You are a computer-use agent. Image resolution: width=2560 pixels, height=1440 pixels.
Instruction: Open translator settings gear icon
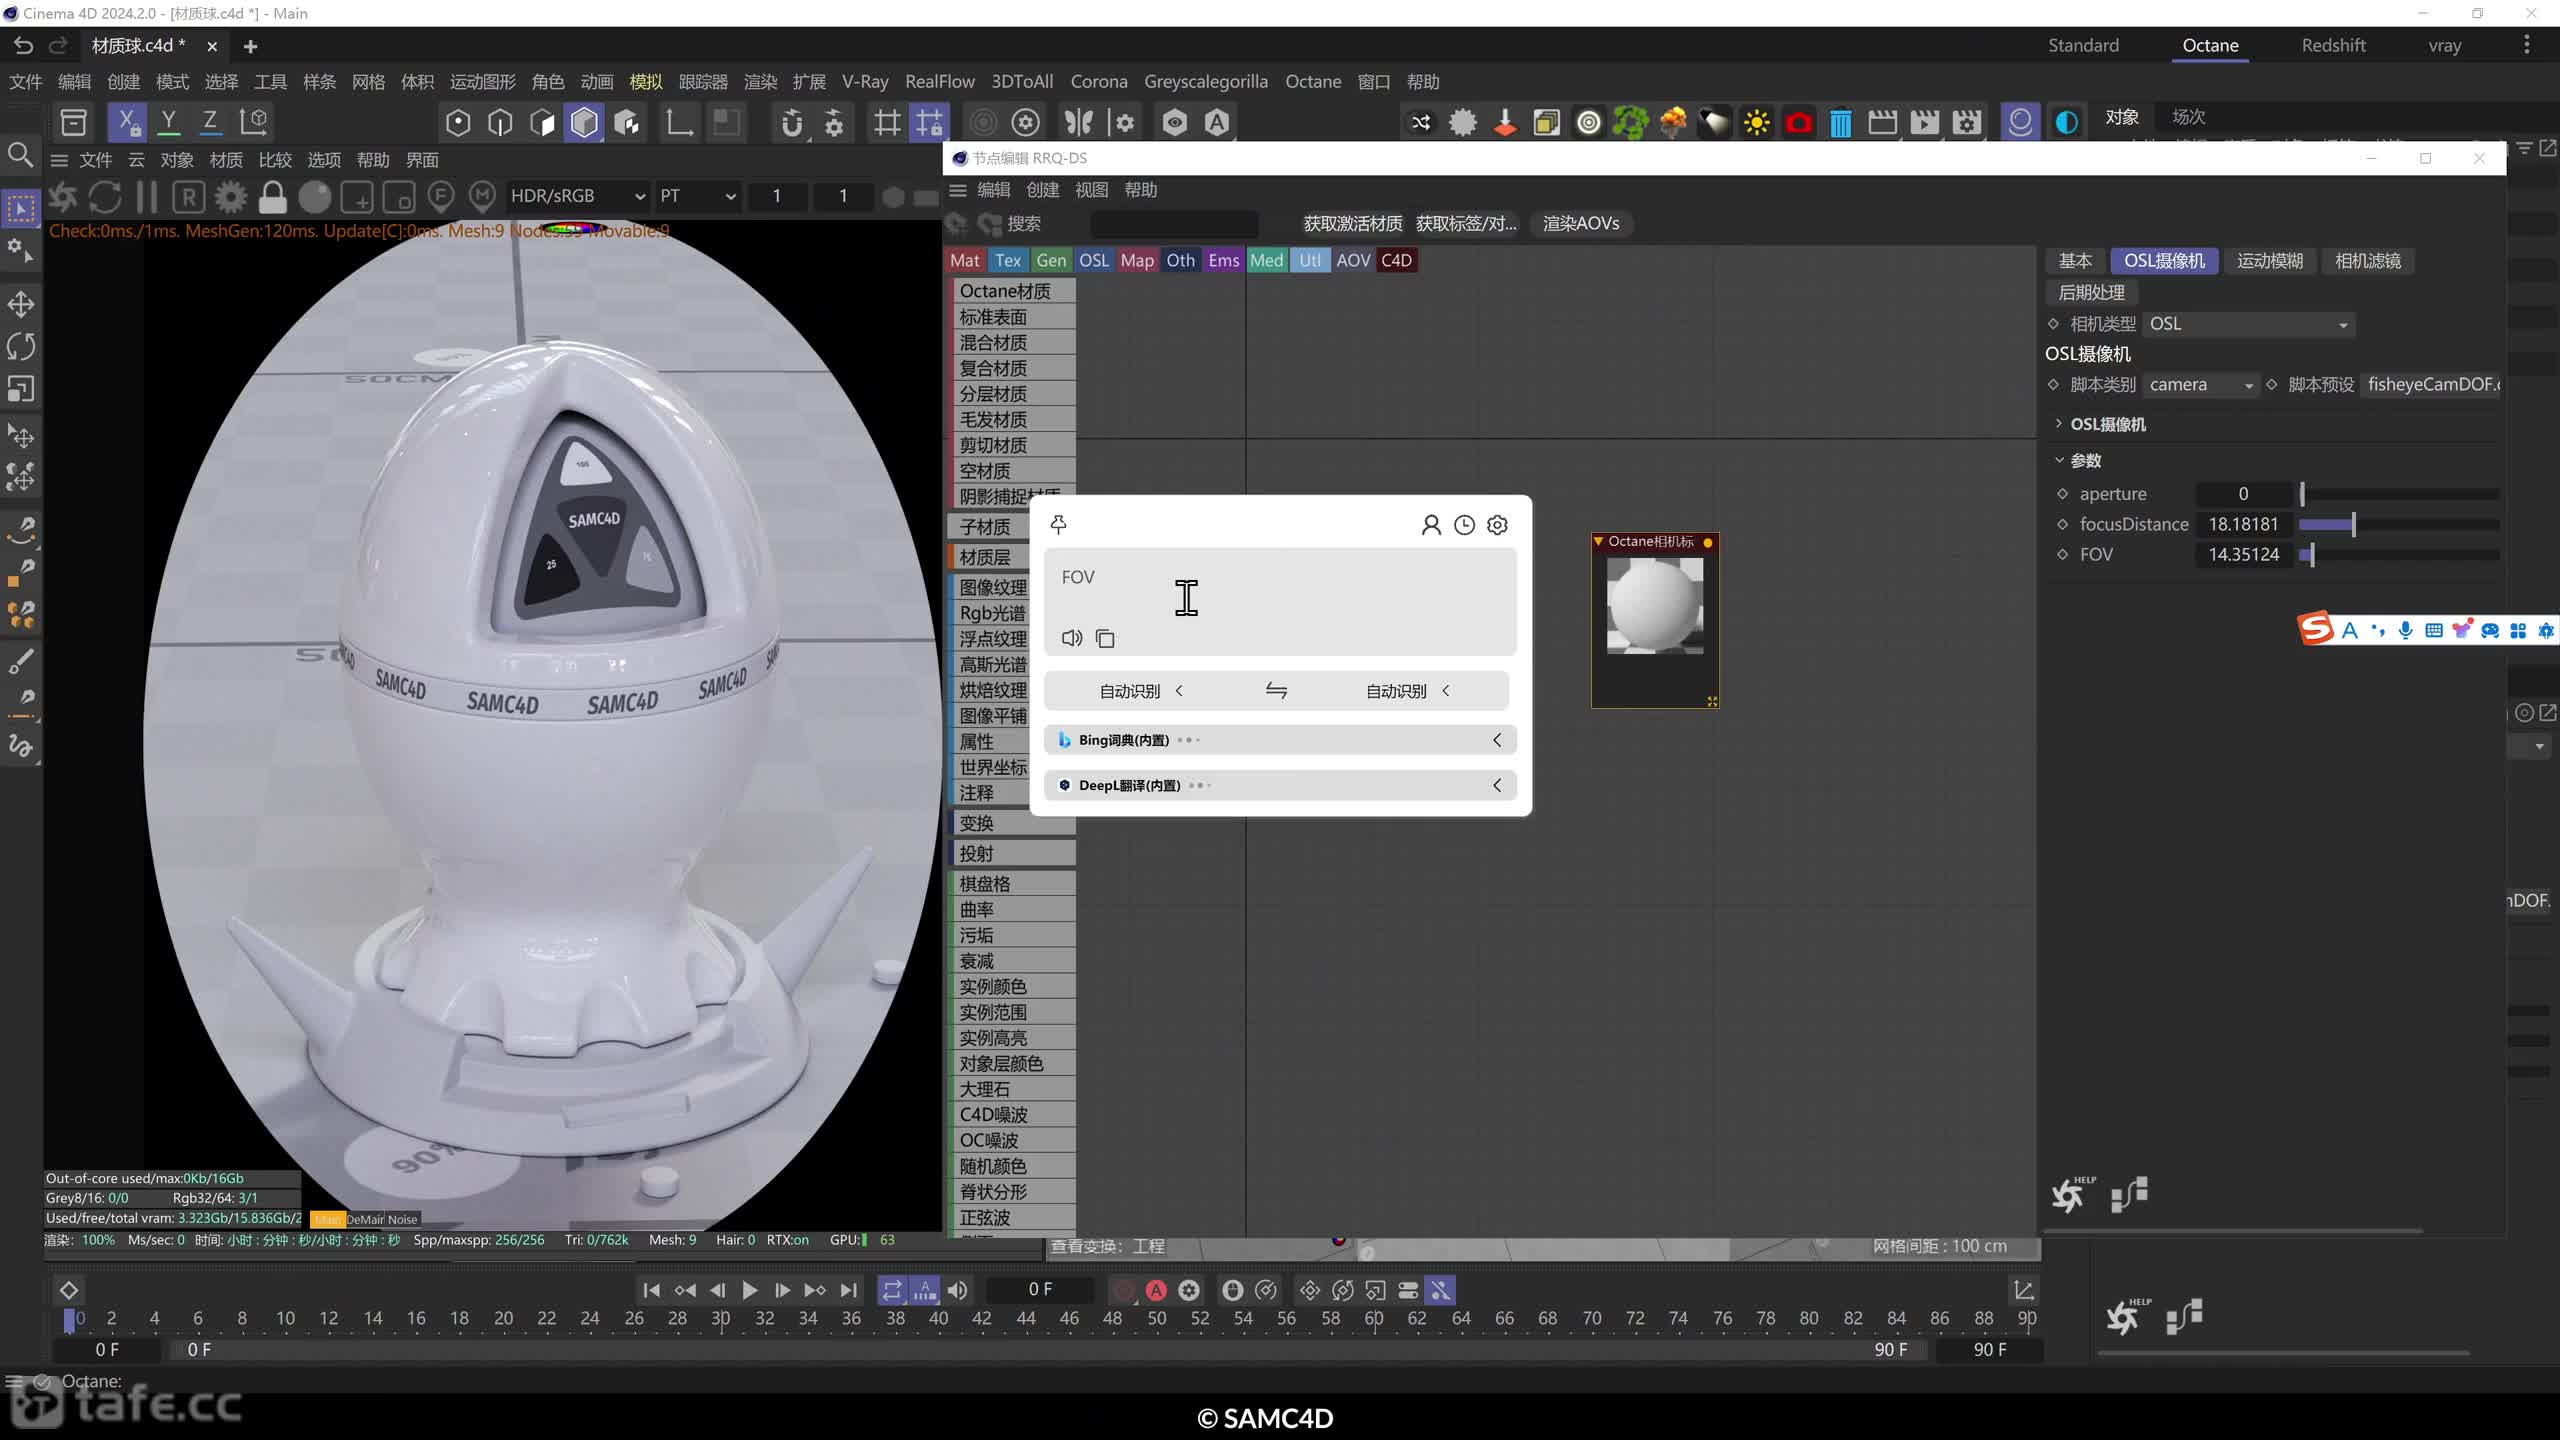click(x=1497, y=525)
